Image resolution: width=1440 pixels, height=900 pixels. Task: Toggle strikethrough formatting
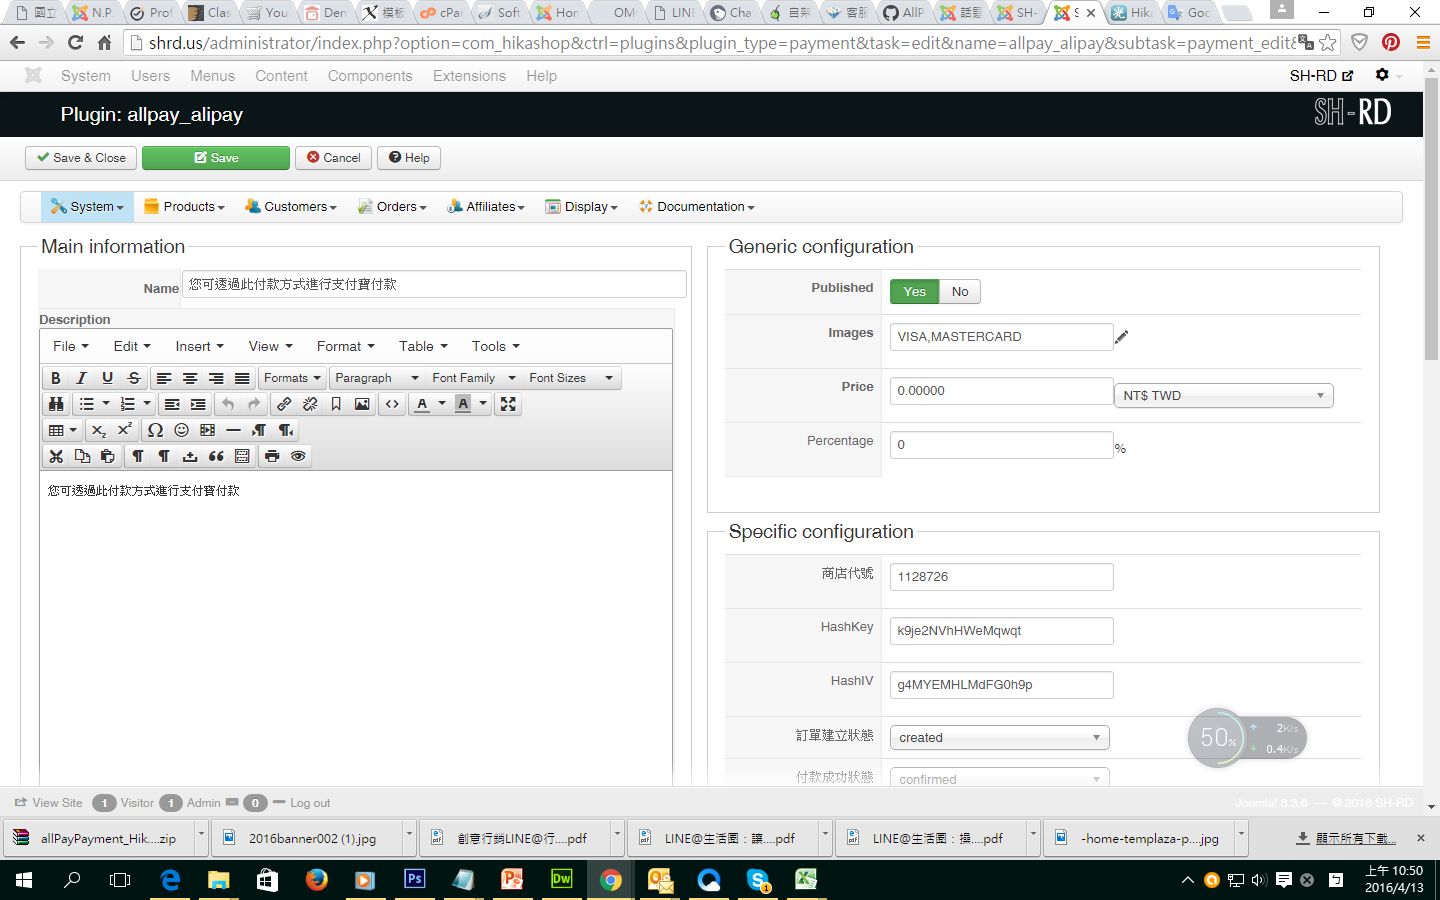tap(134, 378)
